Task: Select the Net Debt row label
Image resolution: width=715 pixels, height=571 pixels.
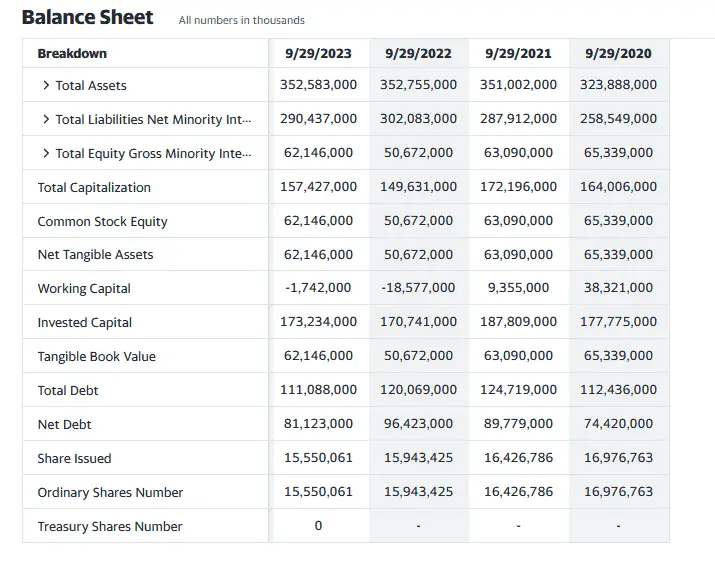Action: 64,425
